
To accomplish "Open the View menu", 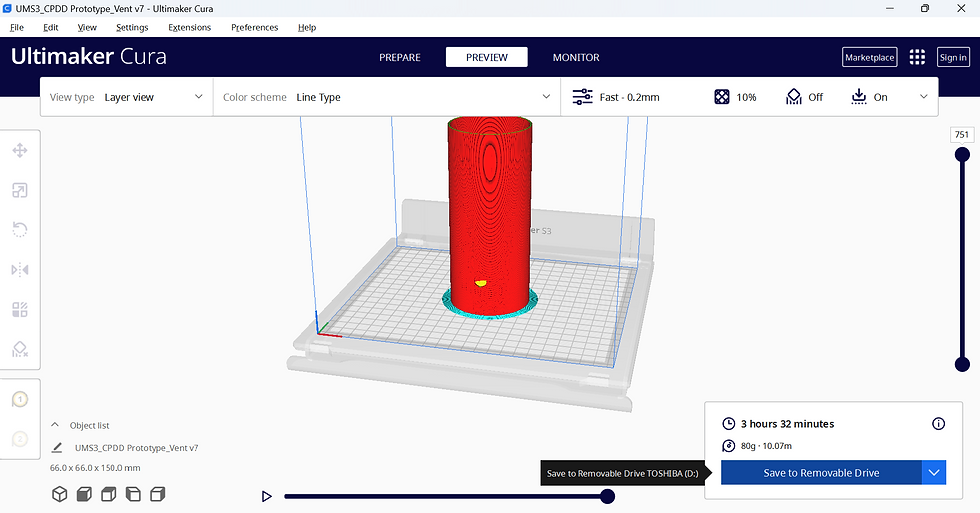I will tap(87, 27).
